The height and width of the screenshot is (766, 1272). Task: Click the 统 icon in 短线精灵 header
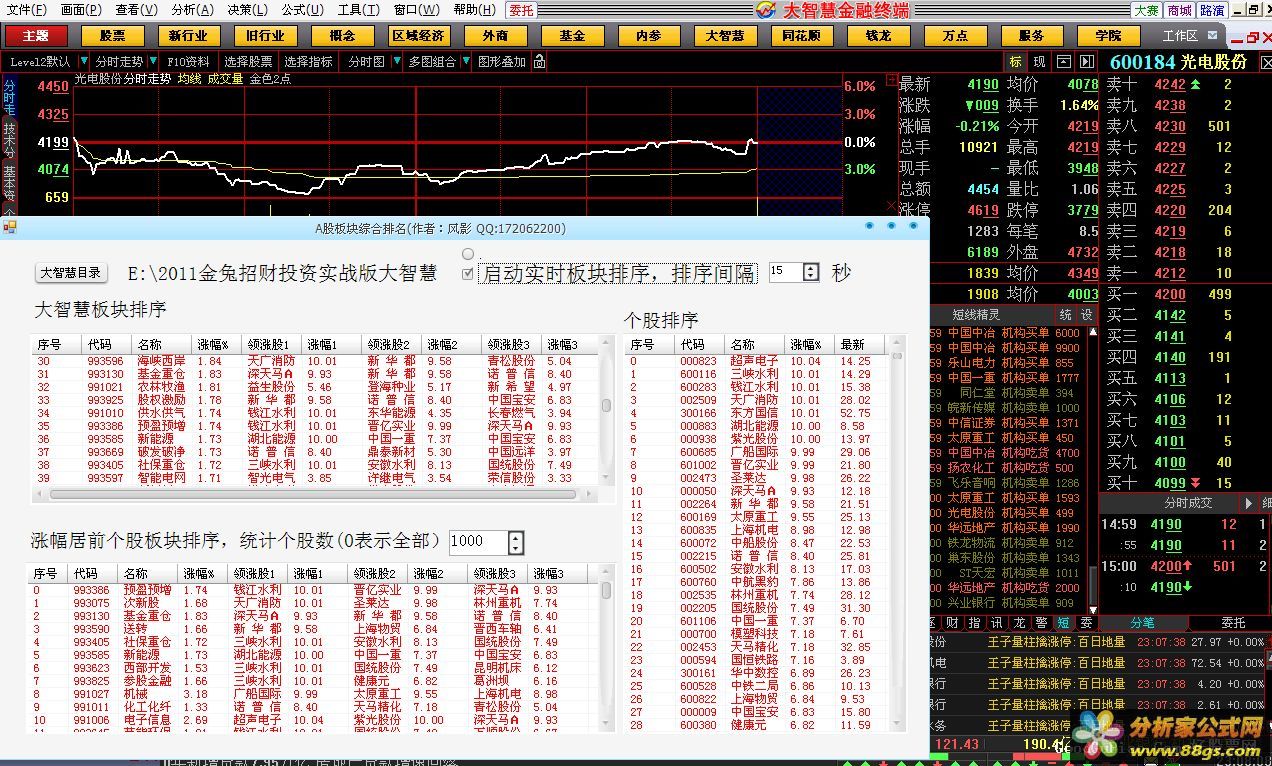click(1065, 315)
